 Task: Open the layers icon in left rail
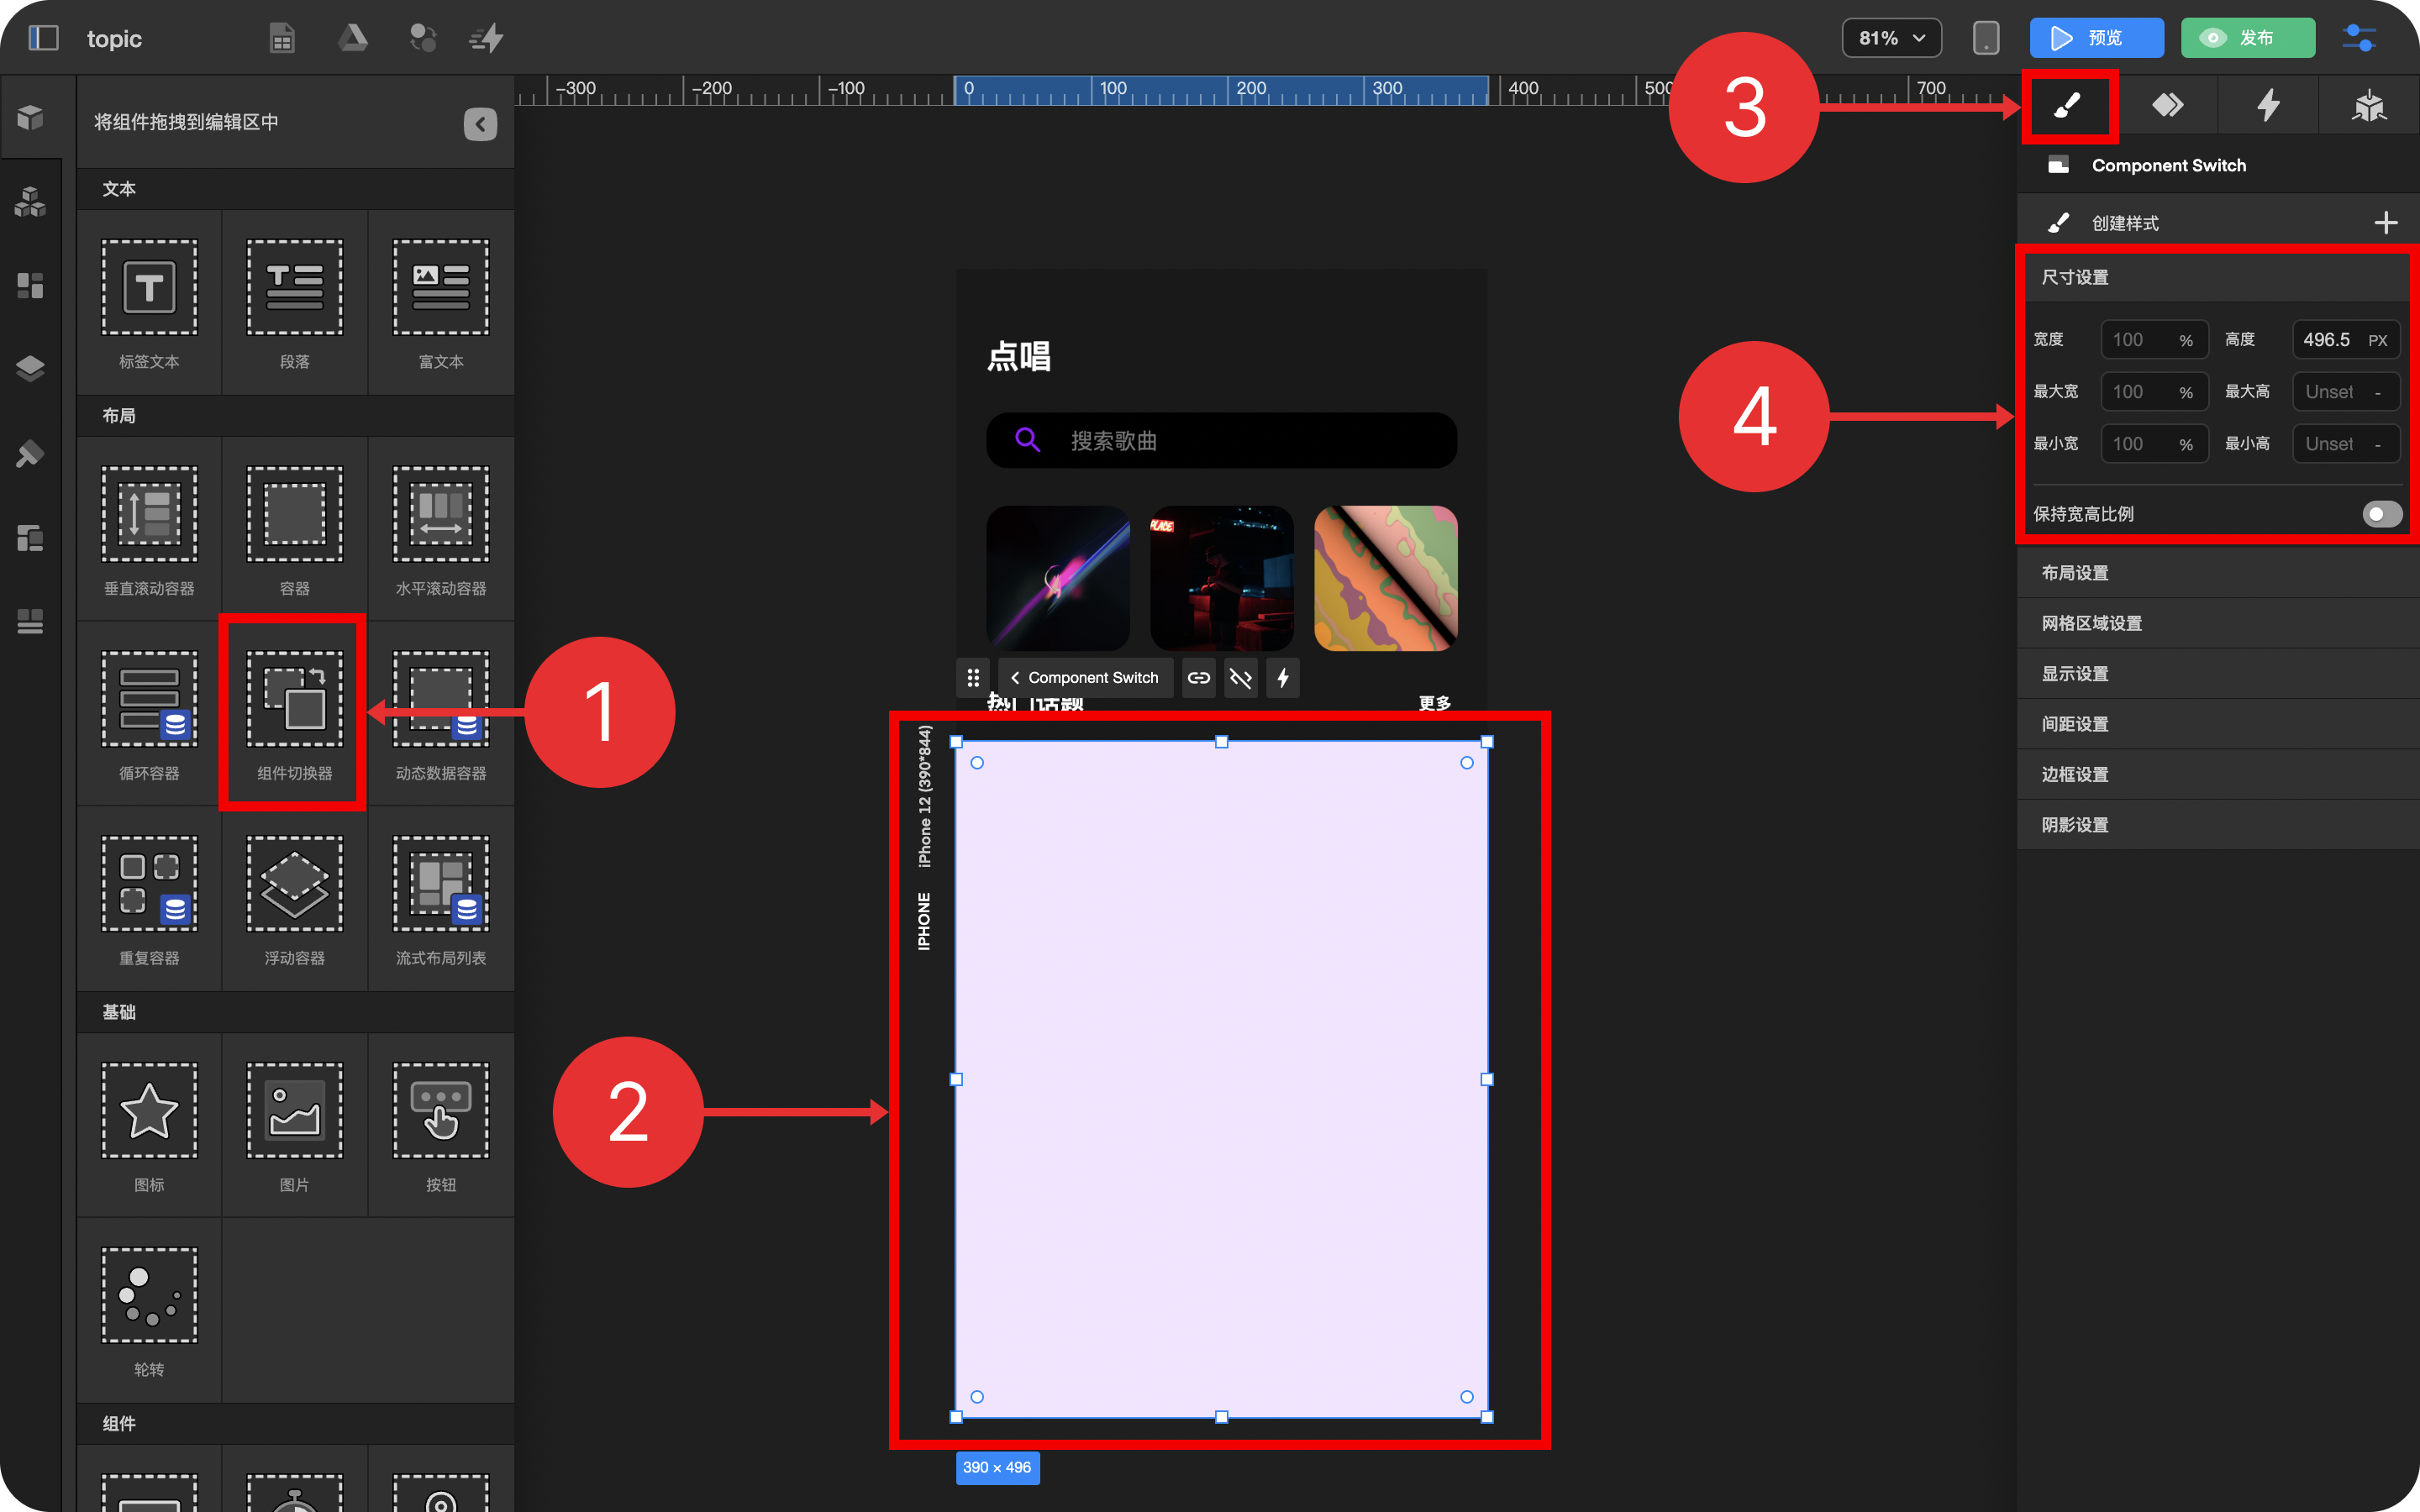[30, 369]
